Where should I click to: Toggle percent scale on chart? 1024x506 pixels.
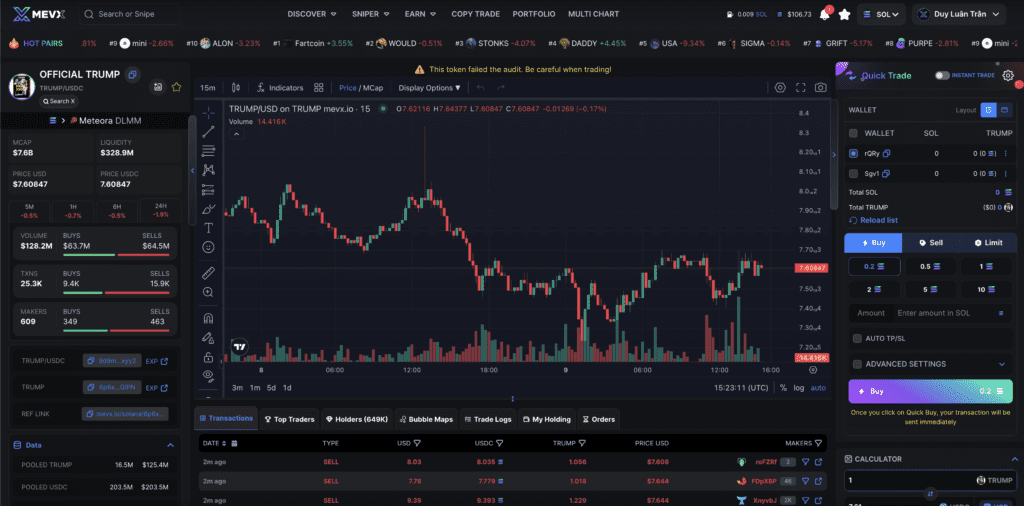click(783, 388)
